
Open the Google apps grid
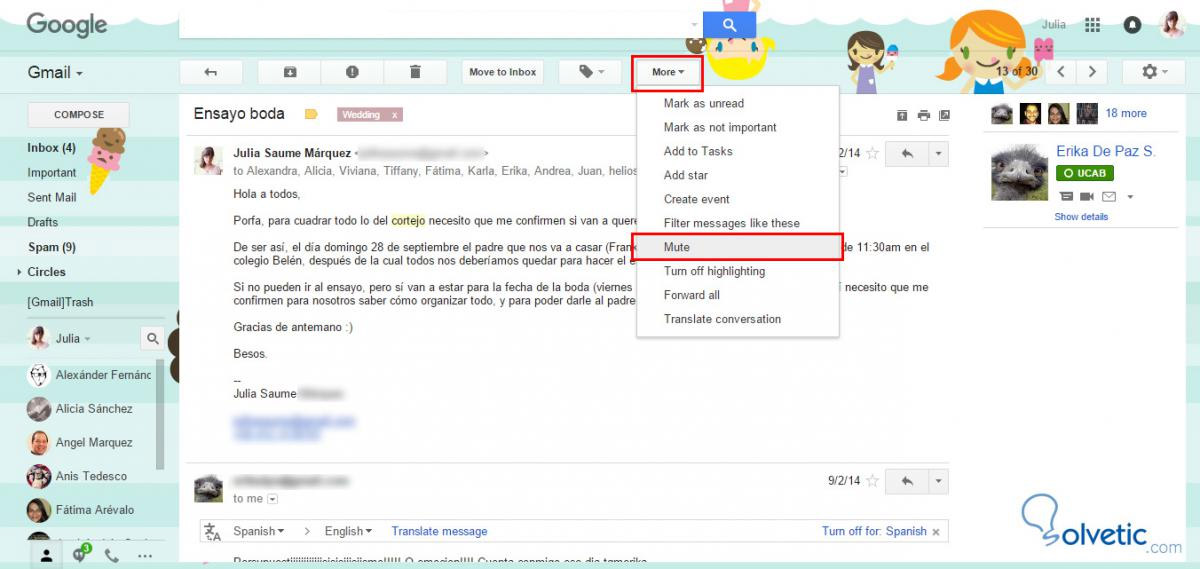1092,25
